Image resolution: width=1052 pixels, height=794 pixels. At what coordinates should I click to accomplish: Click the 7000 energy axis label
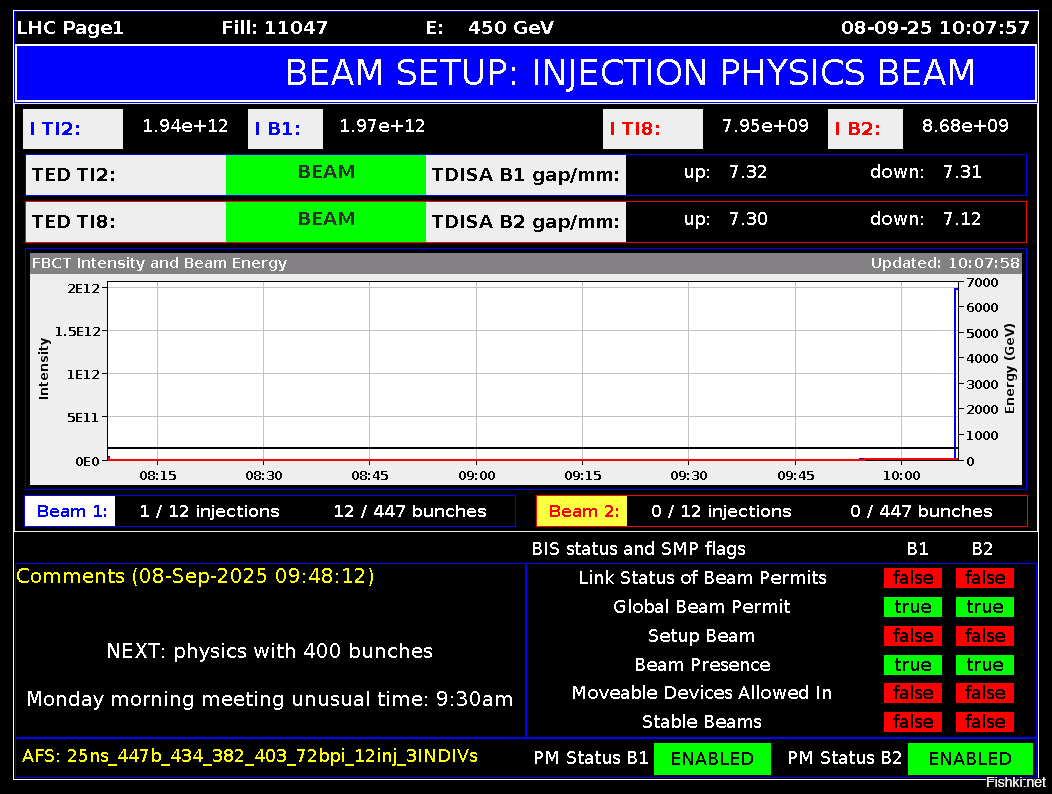click(x=983, y=283)
